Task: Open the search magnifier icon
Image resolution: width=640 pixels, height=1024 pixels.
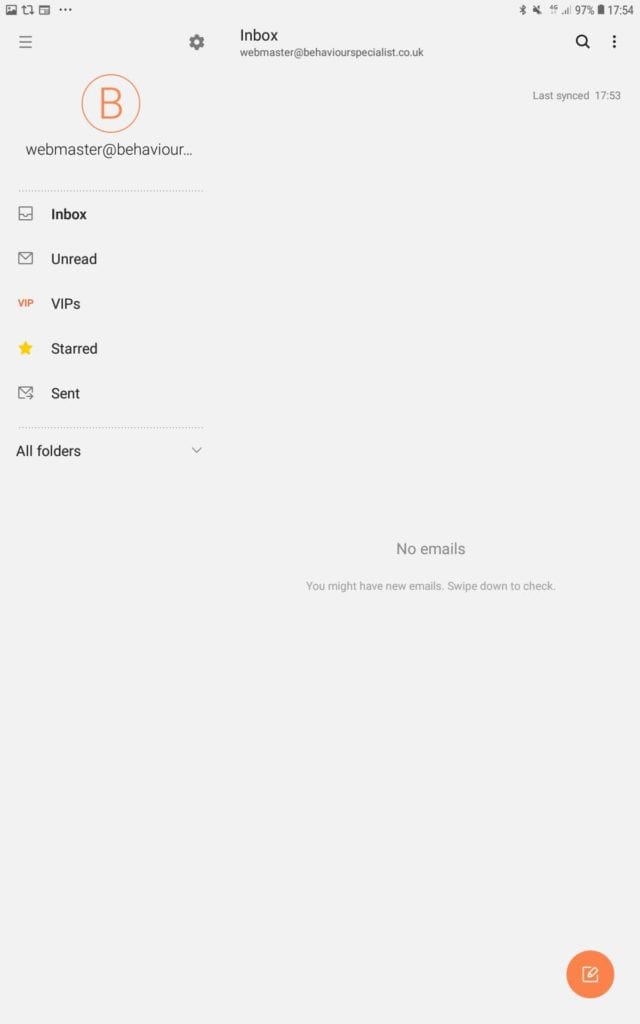Action: pyautogui.click(x=583, y=42)
